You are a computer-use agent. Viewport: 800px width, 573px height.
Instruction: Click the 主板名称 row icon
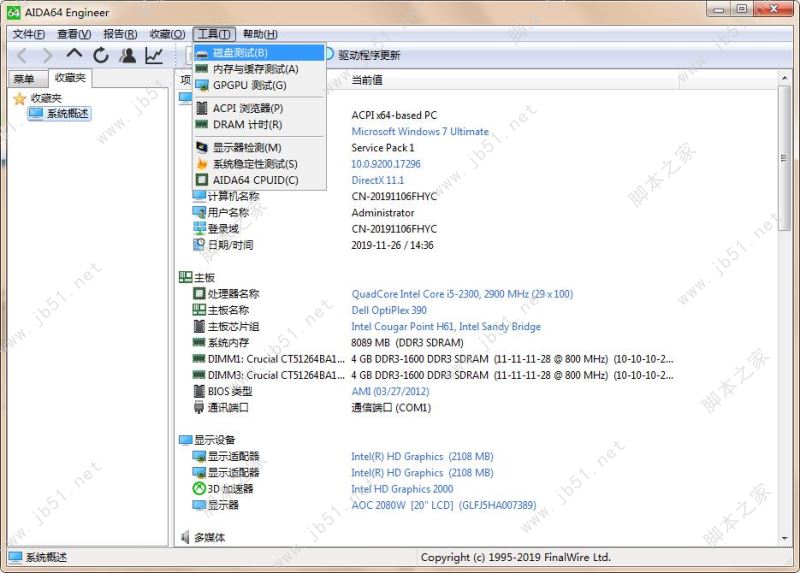[x=199, y=310]
